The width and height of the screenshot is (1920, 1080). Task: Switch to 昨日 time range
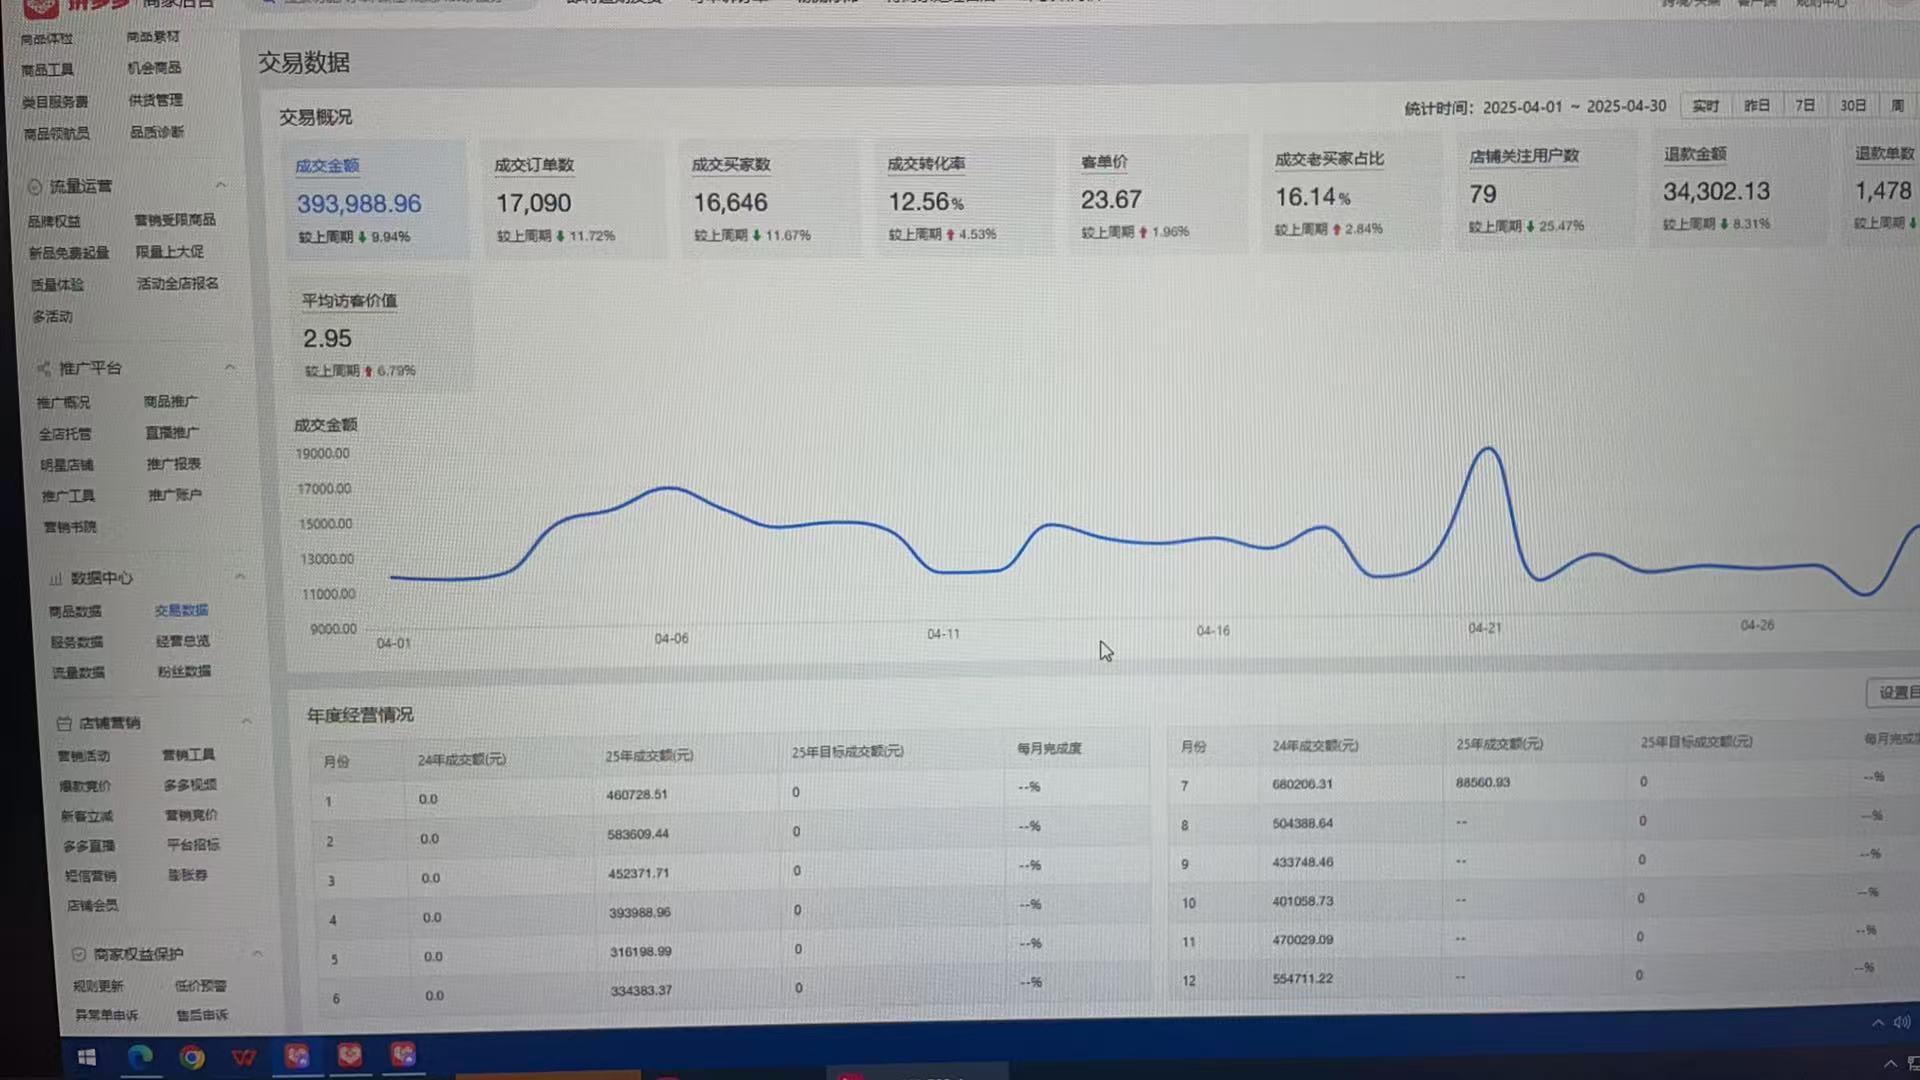point(1756,105)
